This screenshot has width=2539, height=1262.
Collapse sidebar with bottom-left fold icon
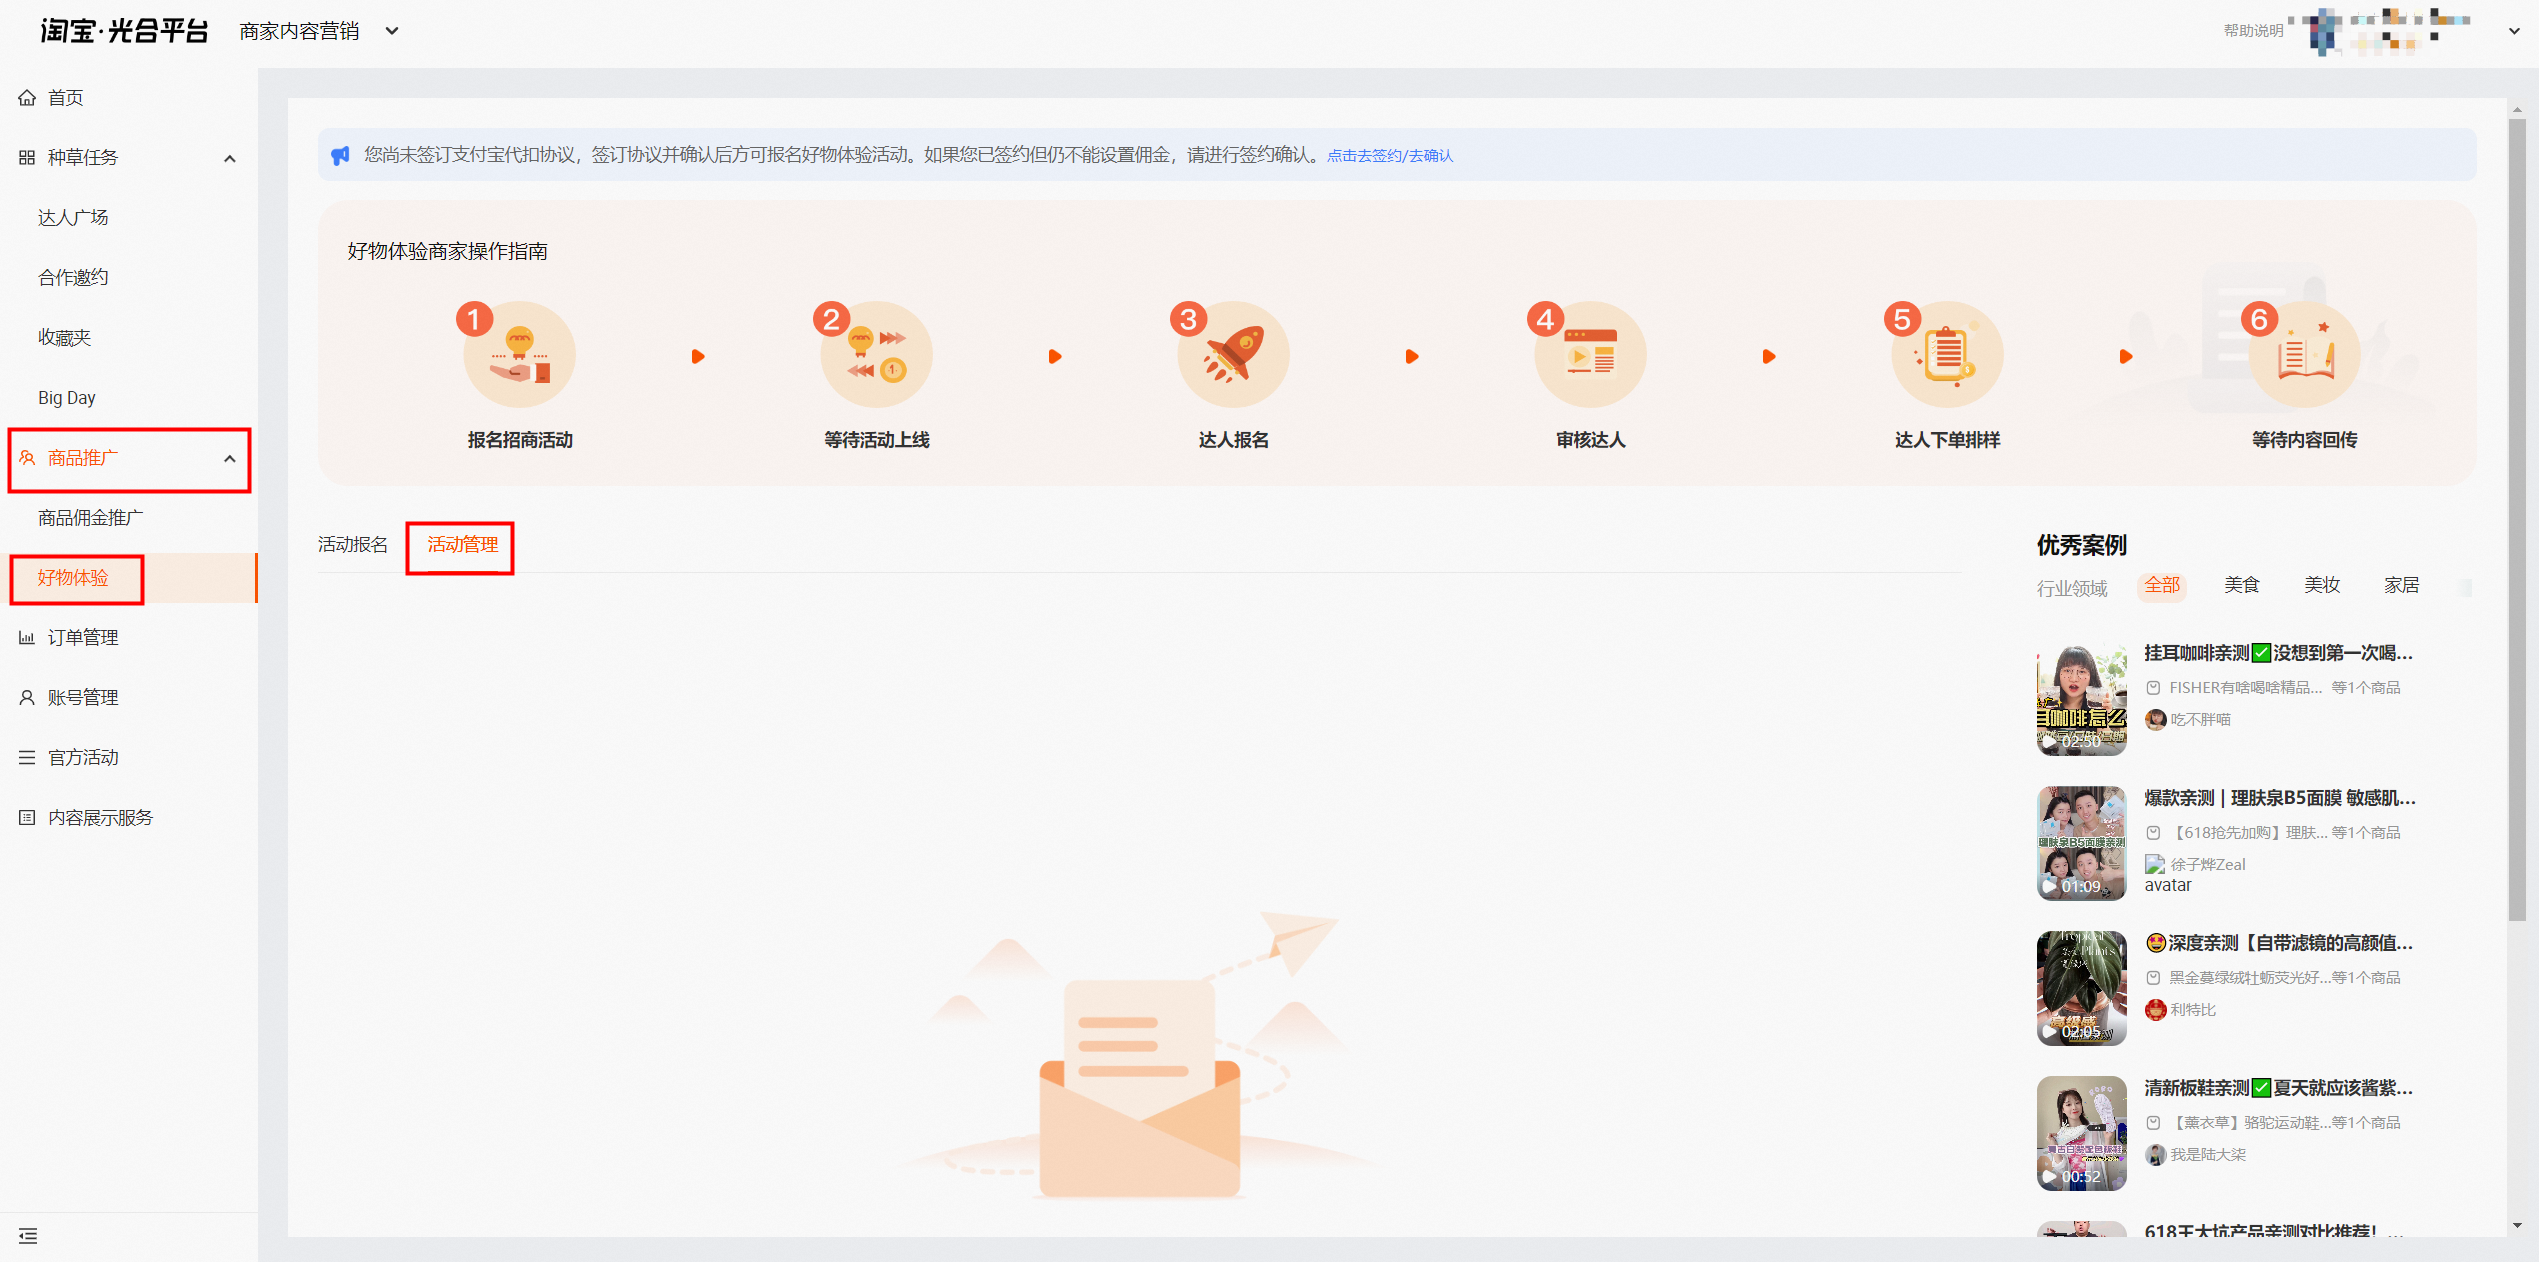[x=28, y=1236]
